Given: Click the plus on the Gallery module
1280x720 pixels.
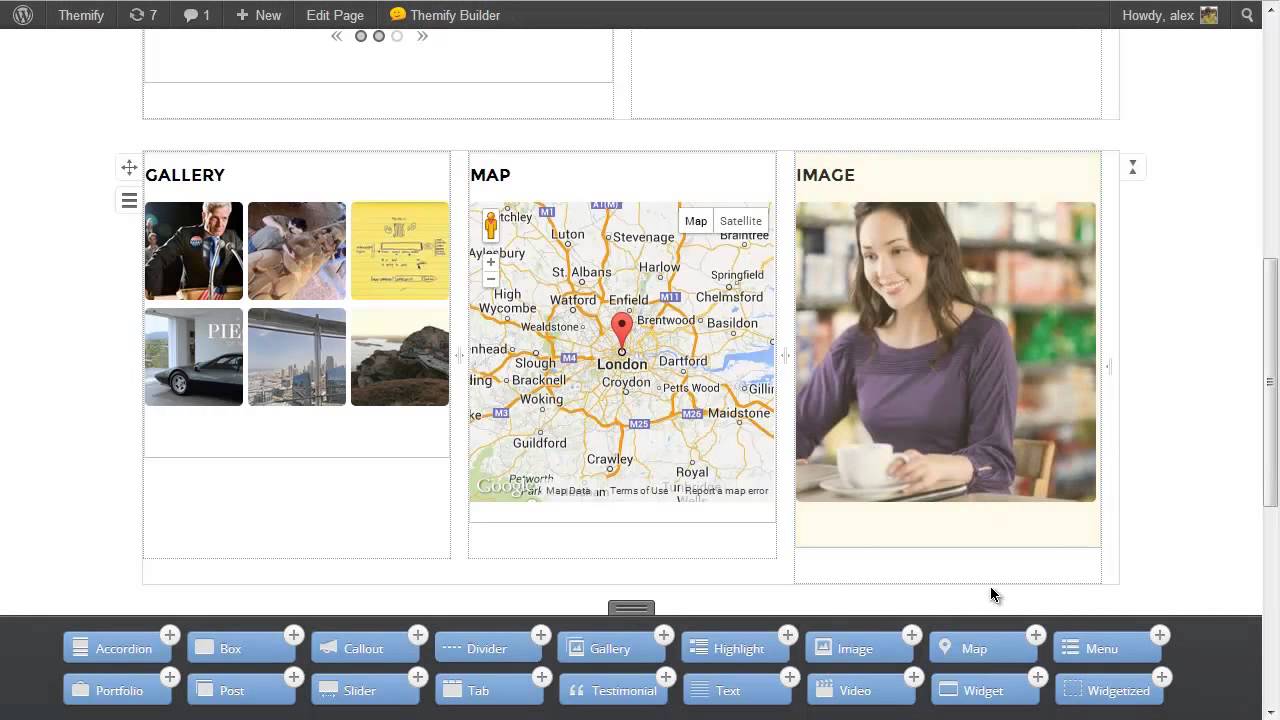Looking at the screenshot, I should click(x=664, y=635).
